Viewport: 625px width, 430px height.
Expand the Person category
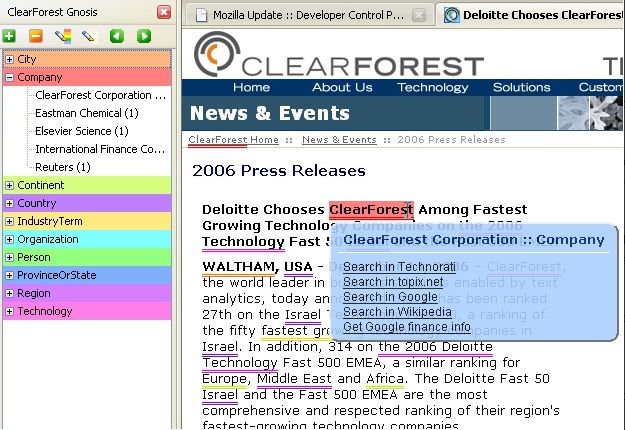(10, 257)
